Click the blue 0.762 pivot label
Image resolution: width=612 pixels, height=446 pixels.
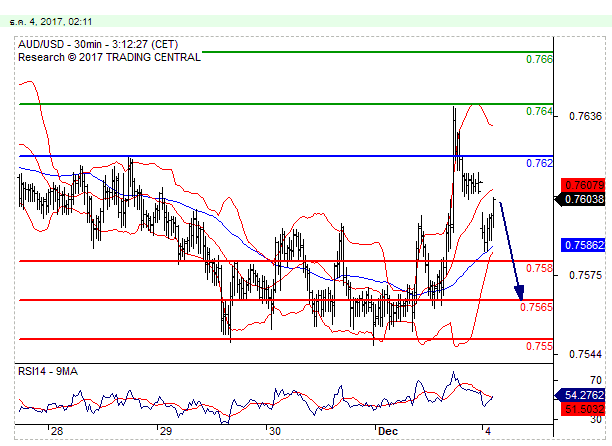tap(539, 163)
